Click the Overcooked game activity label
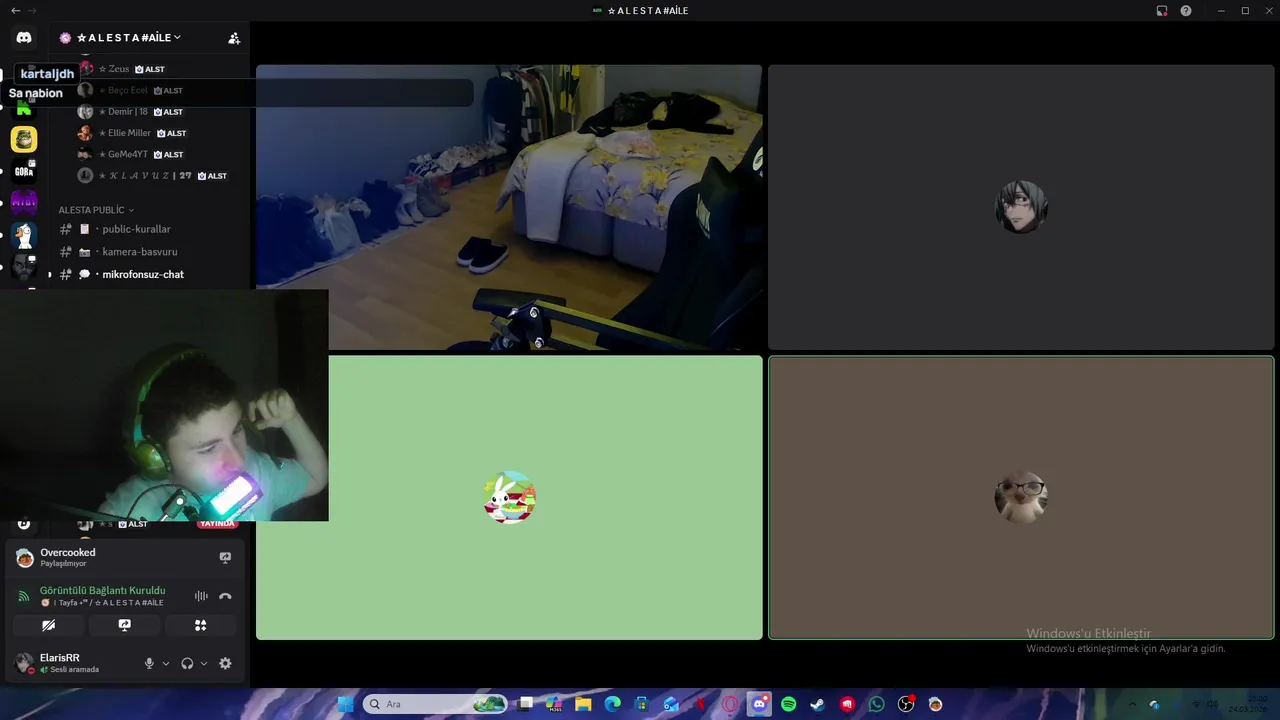The height and width of the screenshot is (720, 1280). 68,553
